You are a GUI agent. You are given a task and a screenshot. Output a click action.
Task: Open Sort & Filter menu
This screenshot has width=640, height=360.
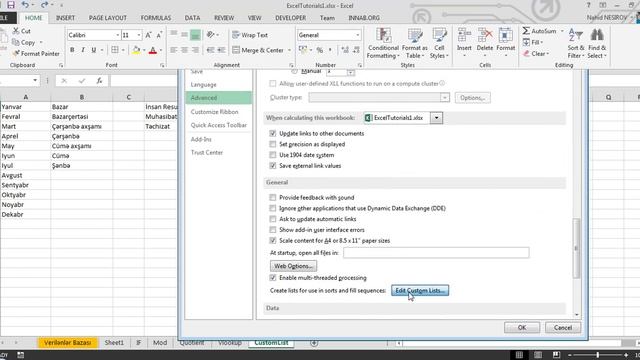[x=576, y=44]
